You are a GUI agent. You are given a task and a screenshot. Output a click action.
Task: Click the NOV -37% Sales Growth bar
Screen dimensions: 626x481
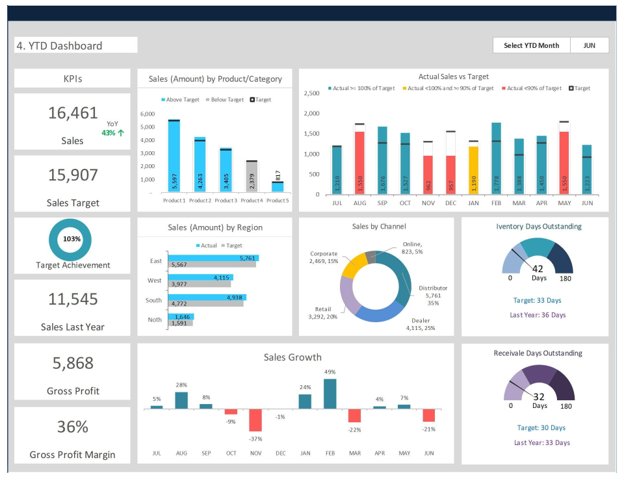click(x=256, y=420)
